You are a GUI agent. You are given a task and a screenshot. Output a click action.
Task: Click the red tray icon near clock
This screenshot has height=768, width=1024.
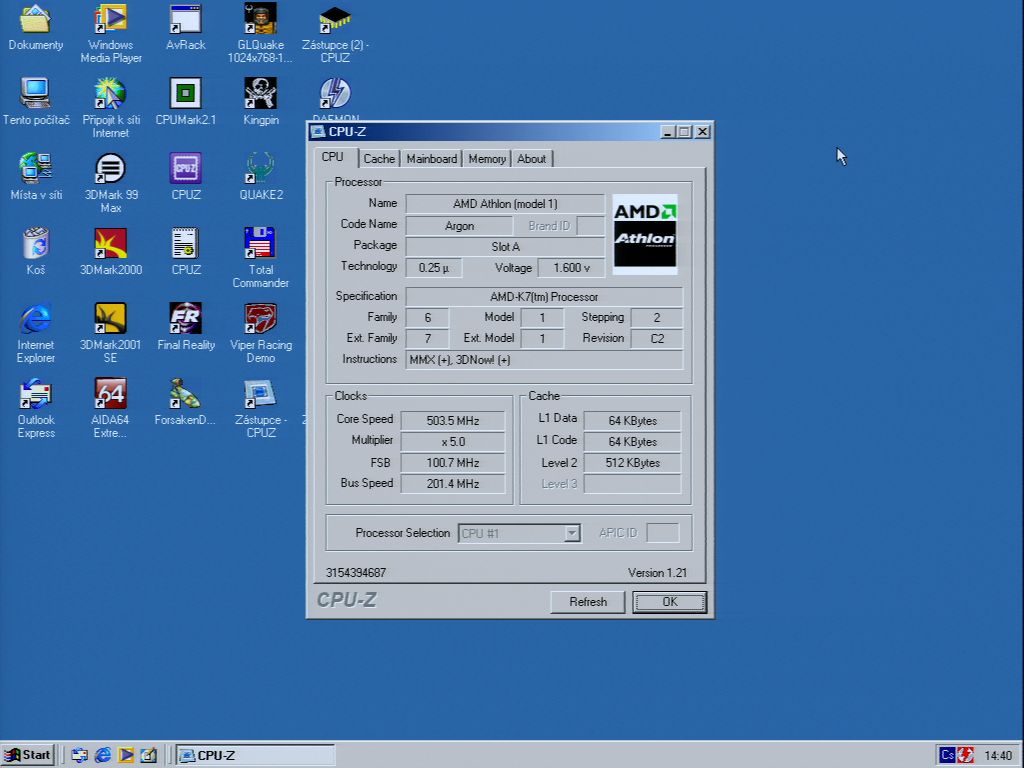965,755
